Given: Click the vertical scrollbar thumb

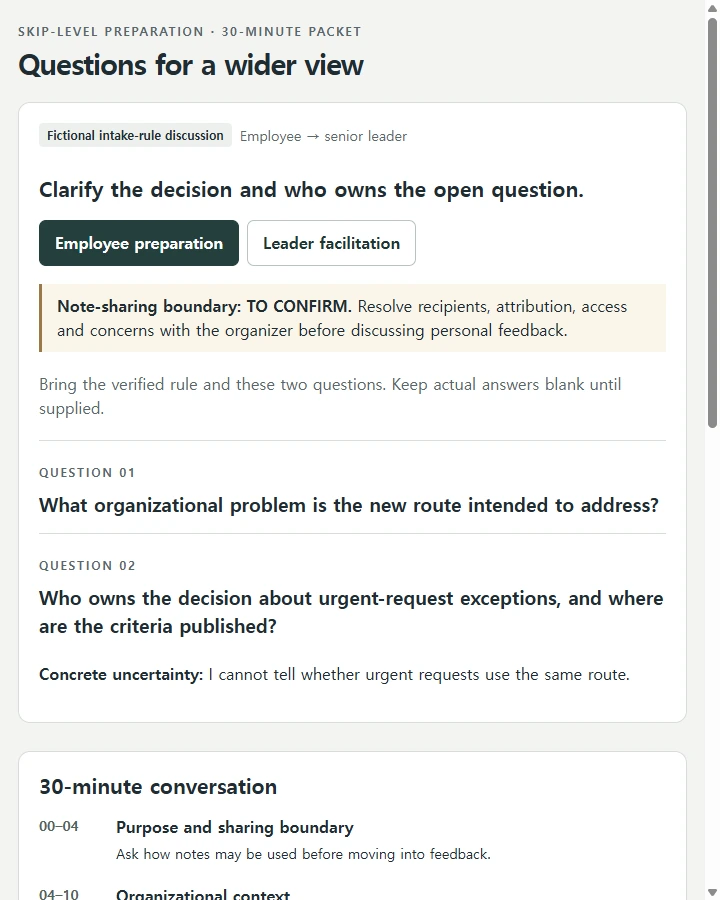Looking at the screenshot, I should coord(713,223).
